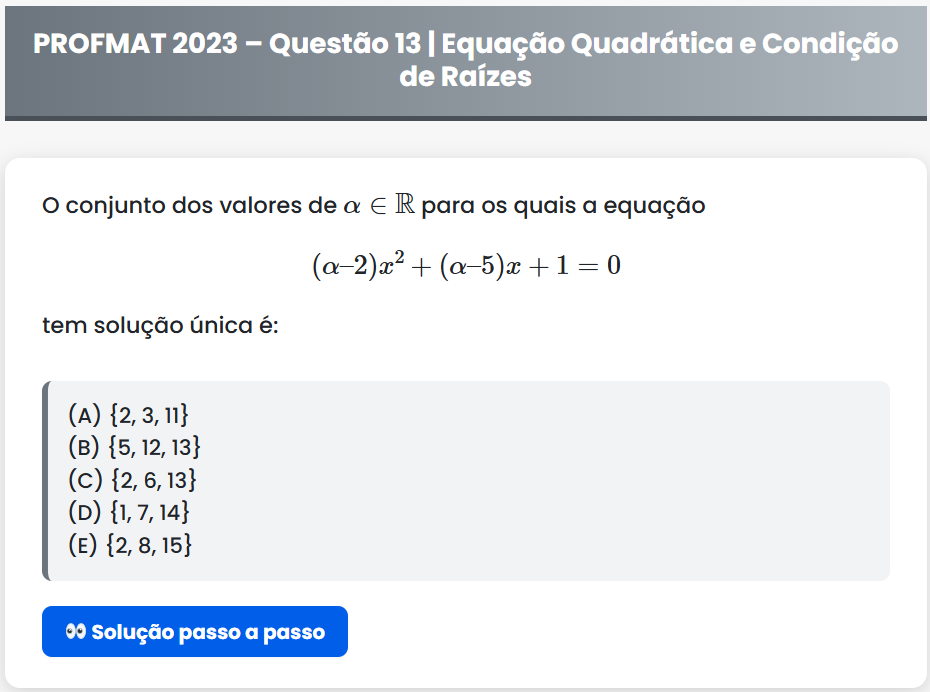Click the phrase "O conjunto dos valores de"
Screen dimensions: 930x692
point(188,207)
